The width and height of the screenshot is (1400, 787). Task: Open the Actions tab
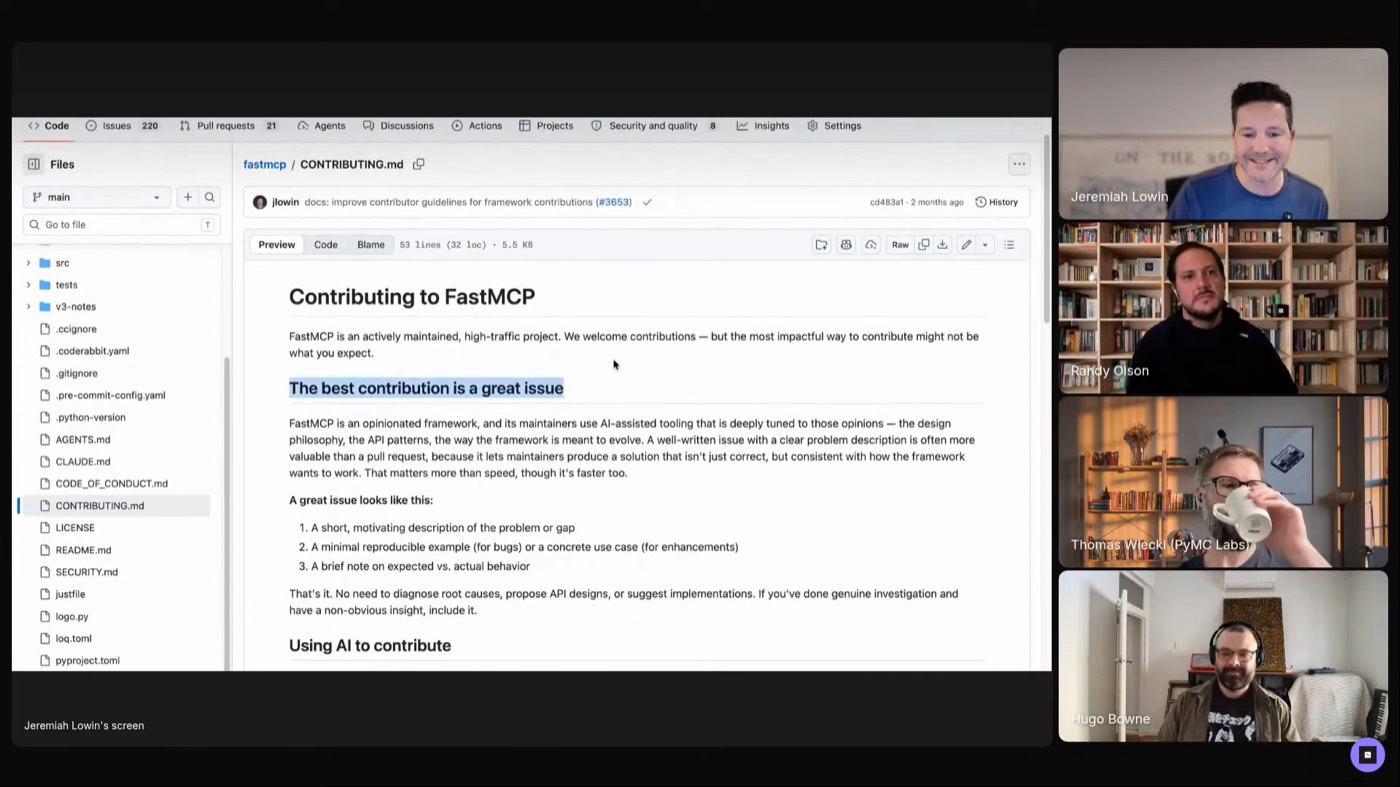point(476,126)
